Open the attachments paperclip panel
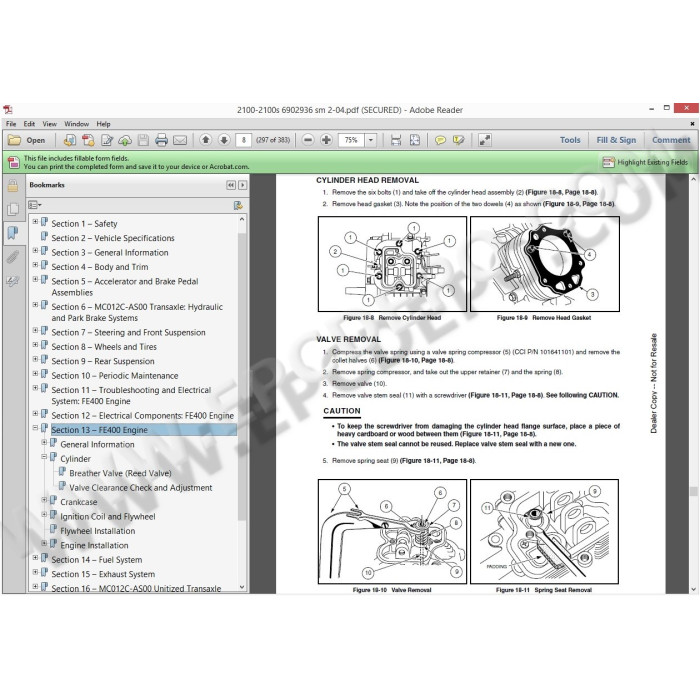Screen dimensions: 700x700 tap(12, 257)
